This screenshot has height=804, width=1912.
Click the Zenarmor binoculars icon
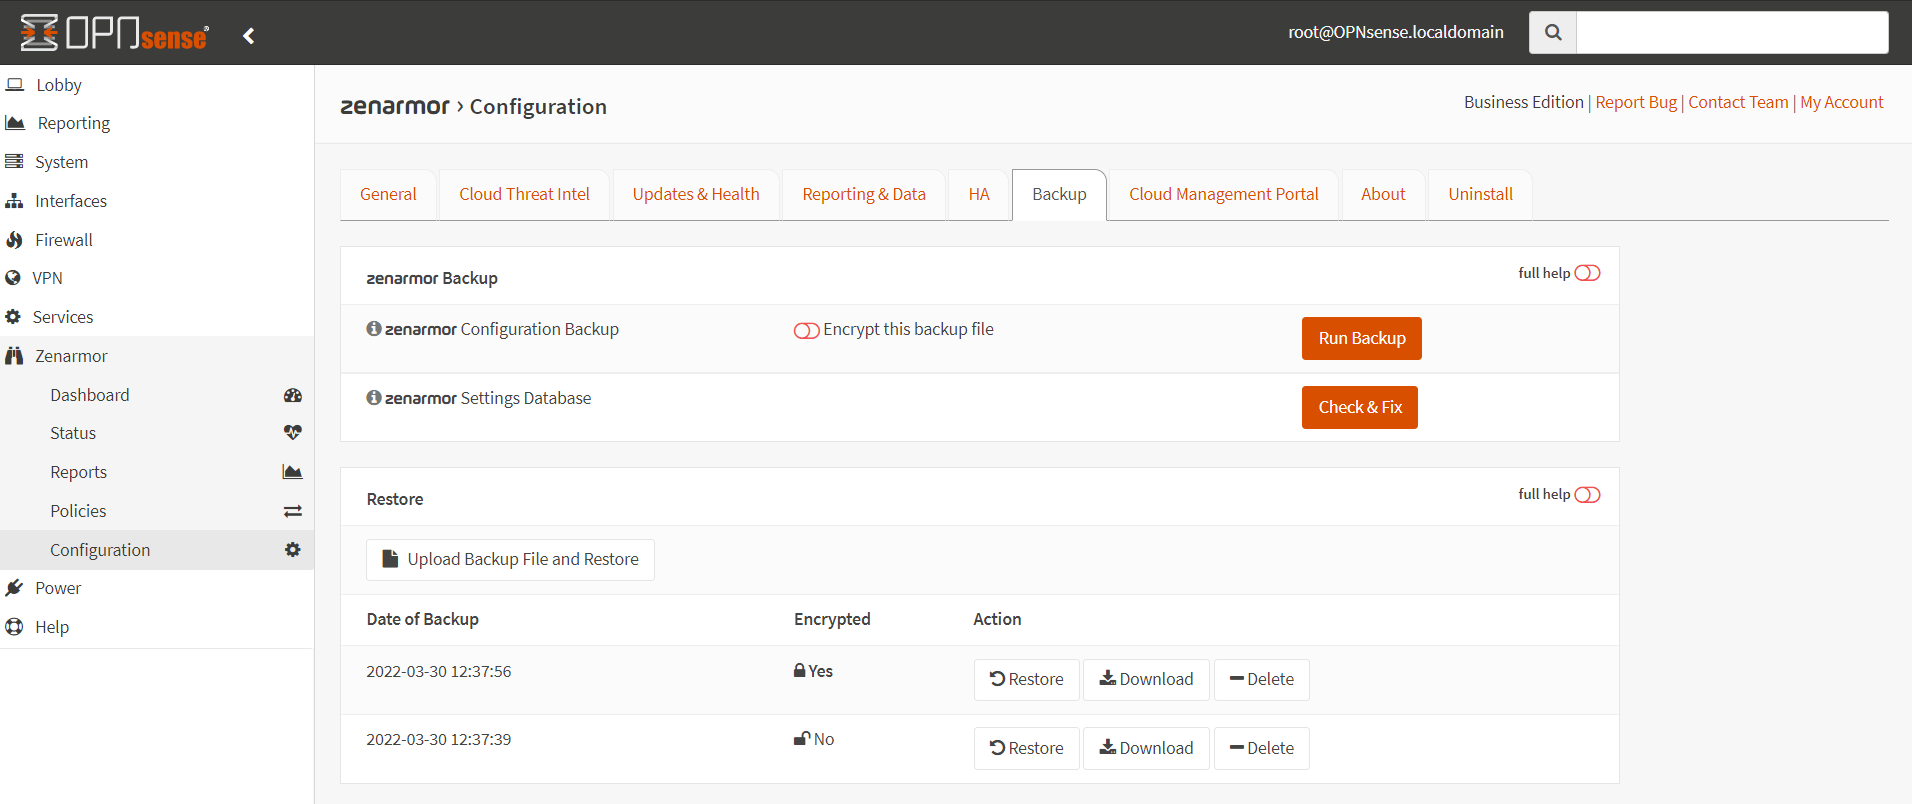point(14,356)
